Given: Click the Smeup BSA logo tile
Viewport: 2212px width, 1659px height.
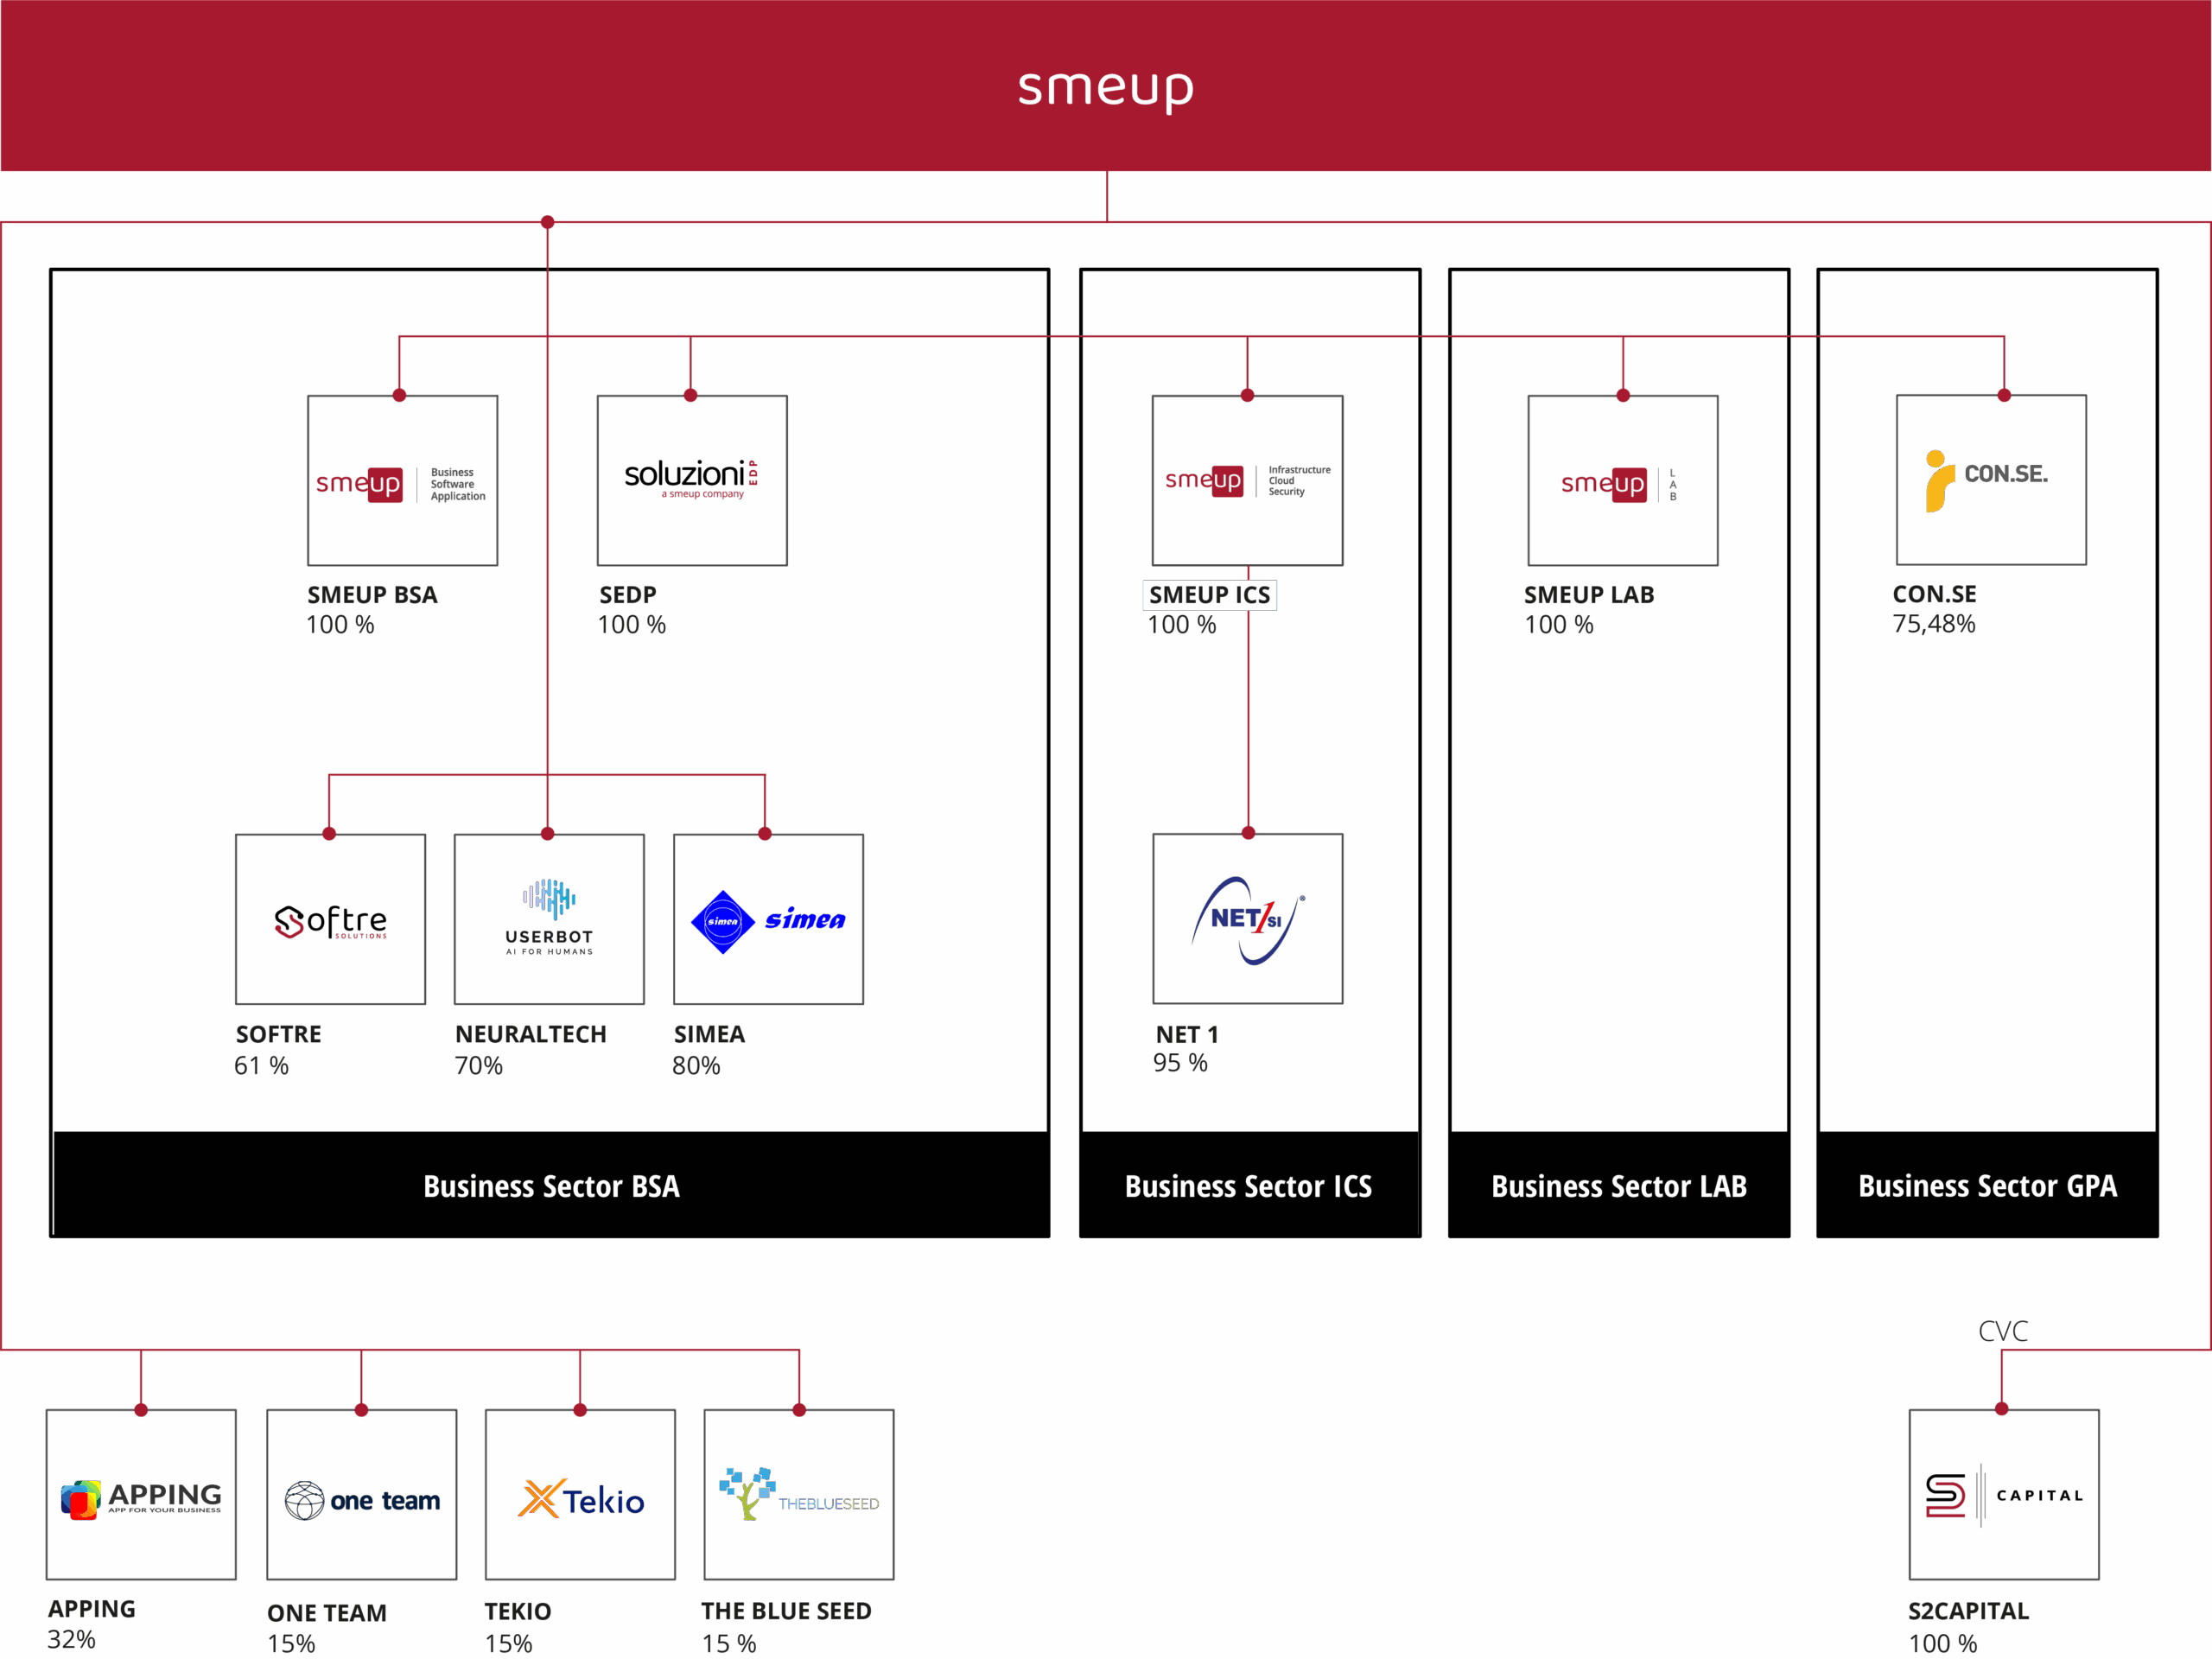Looking at the screenshot, I should (402, 481).
